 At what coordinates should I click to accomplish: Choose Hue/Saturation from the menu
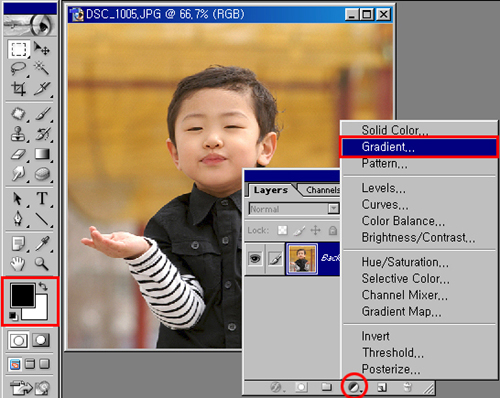(419, 262)
